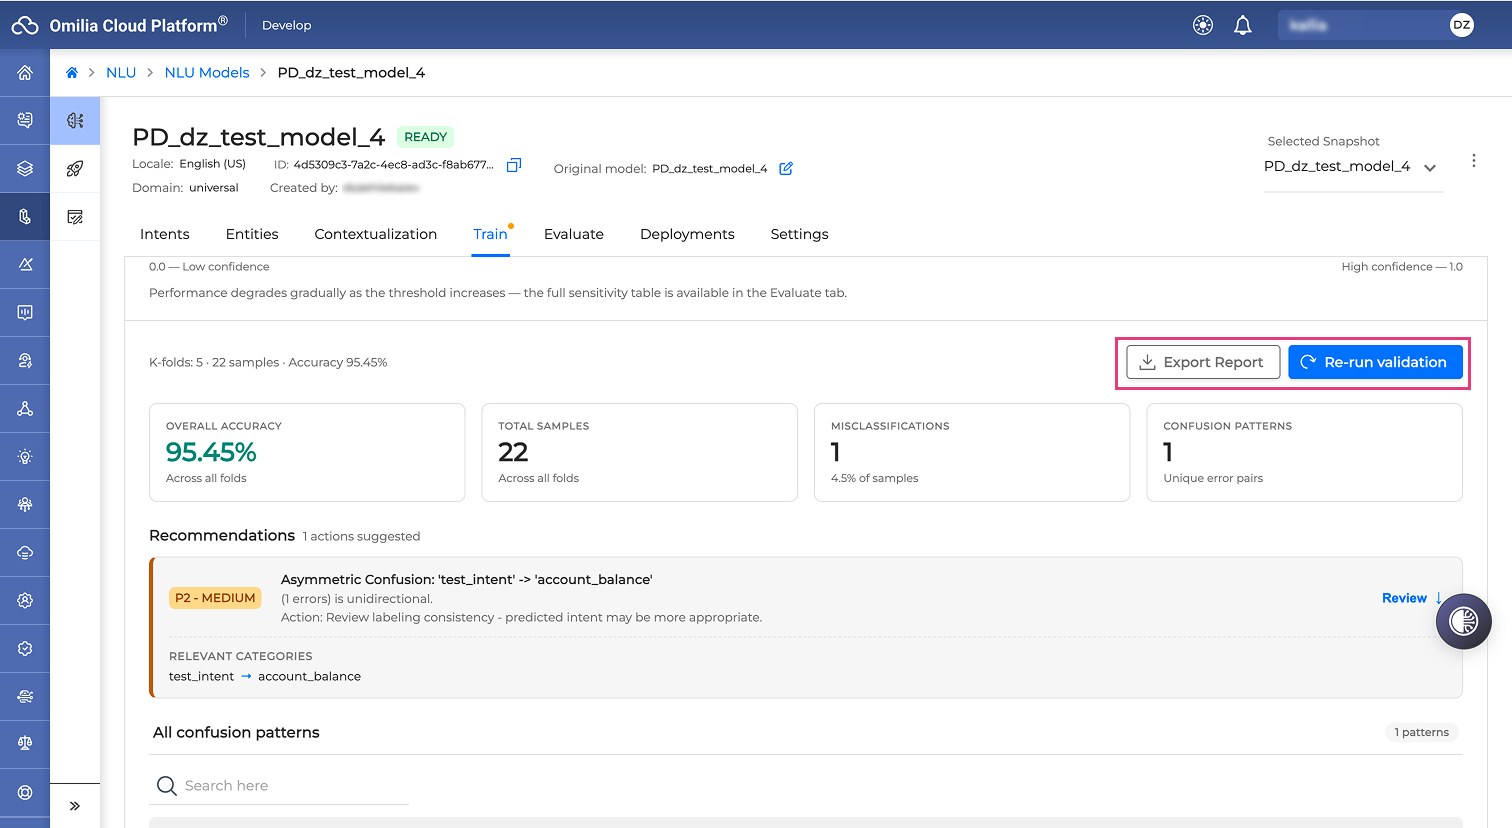Click the home breadcrumb icon
This screenshot has height=828, width=1512.
72,73
